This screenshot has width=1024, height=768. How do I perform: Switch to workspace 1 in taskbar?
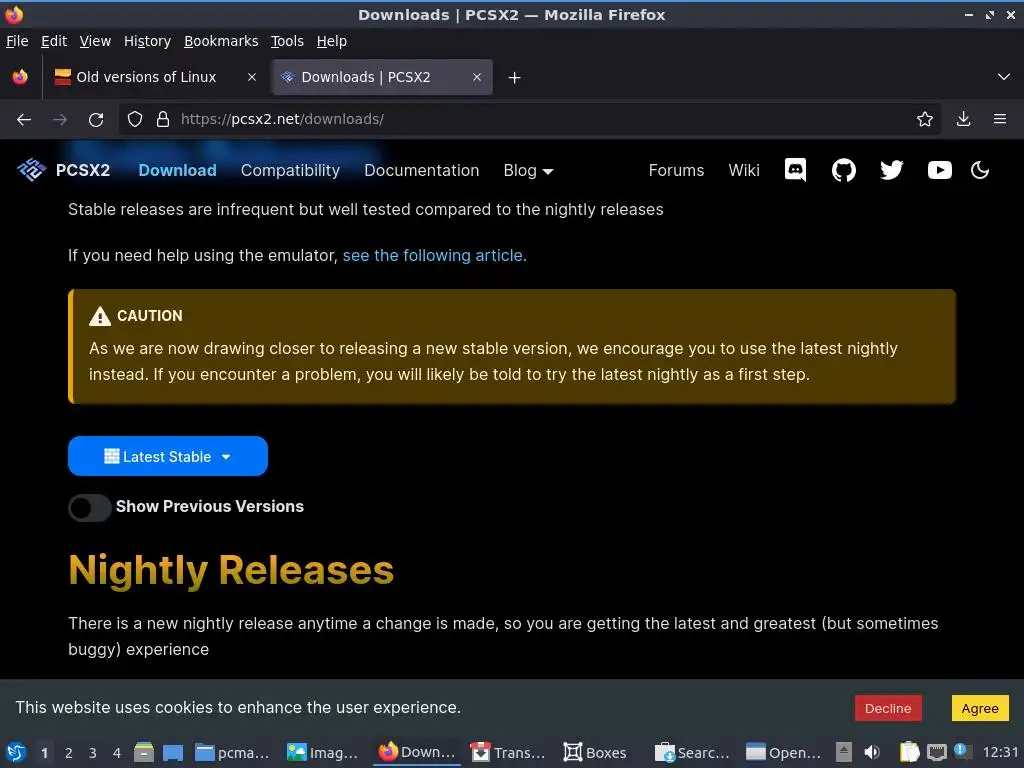[44, 753]
